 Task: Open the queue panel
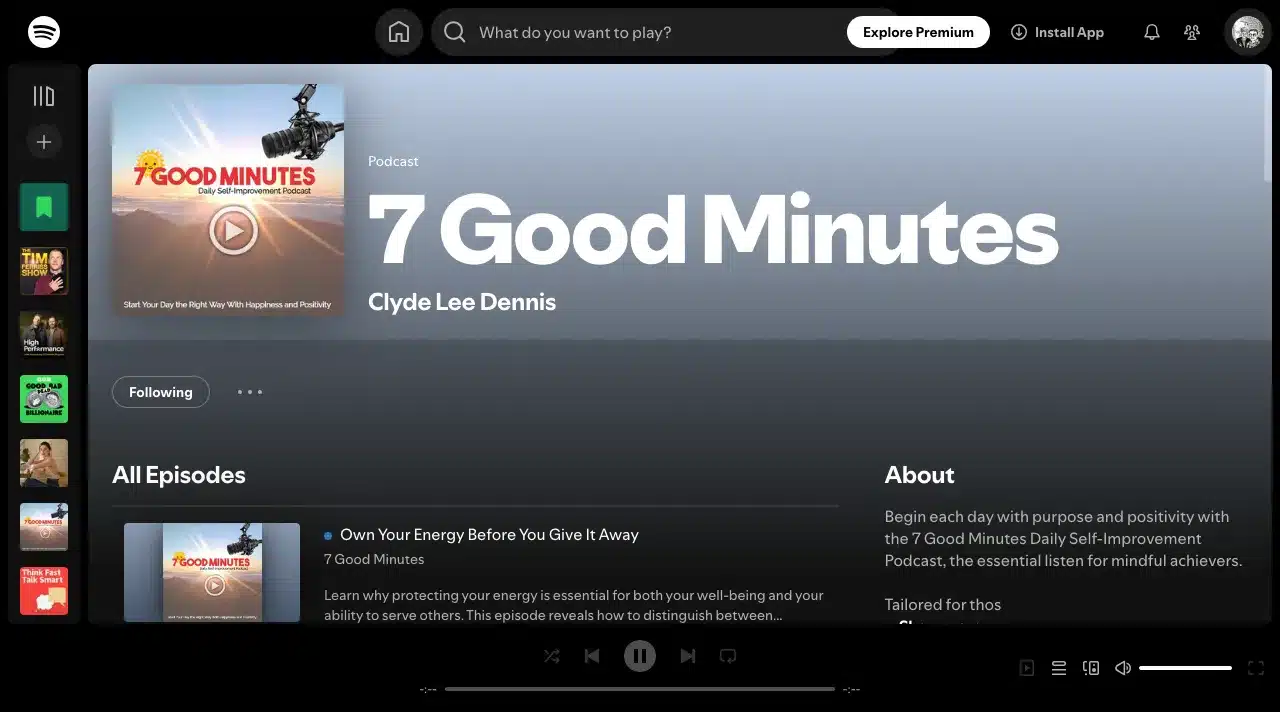click(1059, 667)
